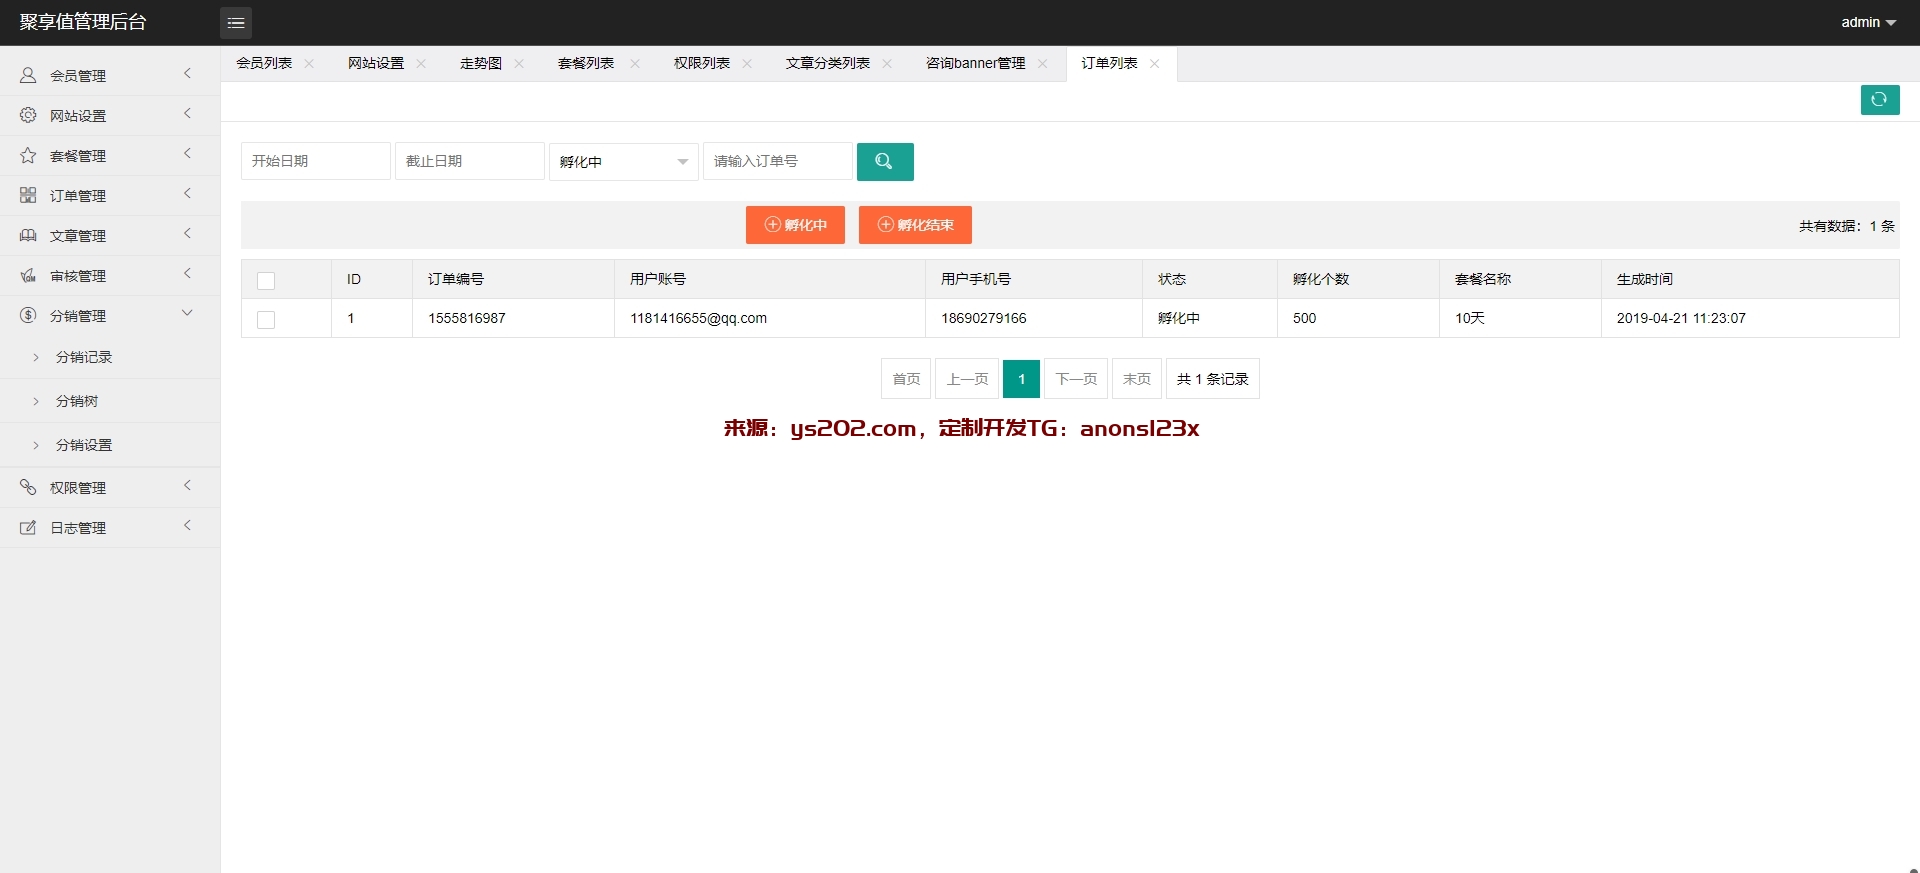Click the green refresh icon button
Screen dimensions: 1920x873
(x=1879, y=100)
